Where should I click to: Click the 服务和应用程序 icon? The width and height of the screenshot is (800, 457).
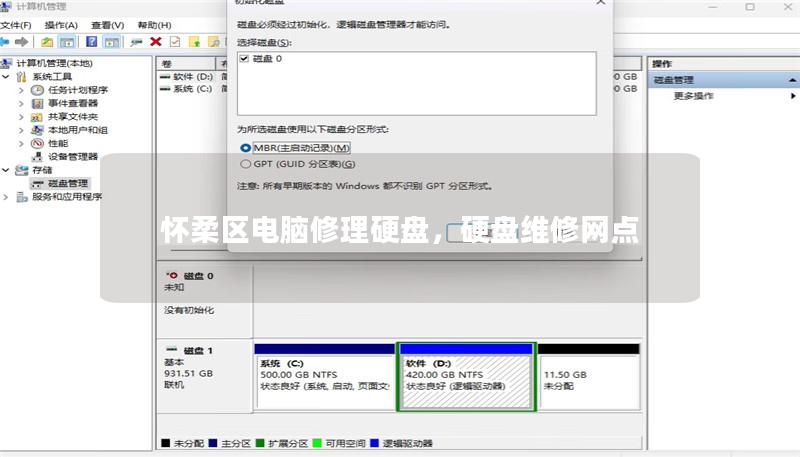tap(21, 197)
